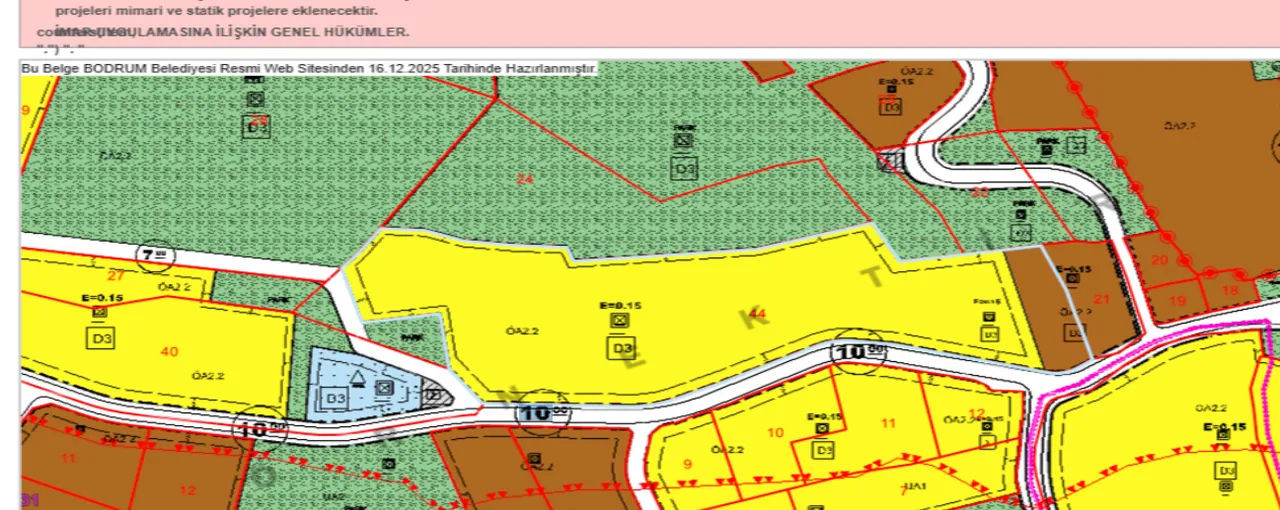
Task: Select the triangle symbol in the blue zone
Action: [357, 378]
